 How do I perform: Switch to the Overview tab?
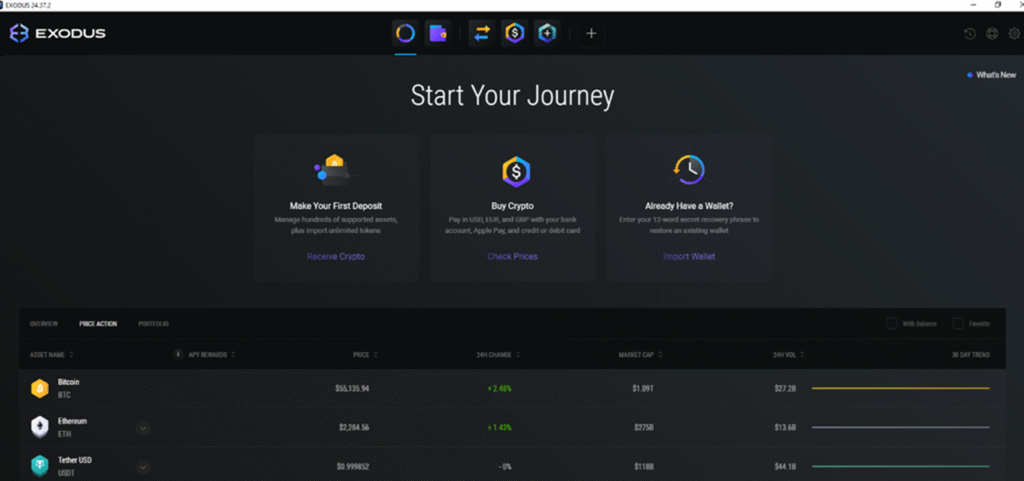pos(44,324)
